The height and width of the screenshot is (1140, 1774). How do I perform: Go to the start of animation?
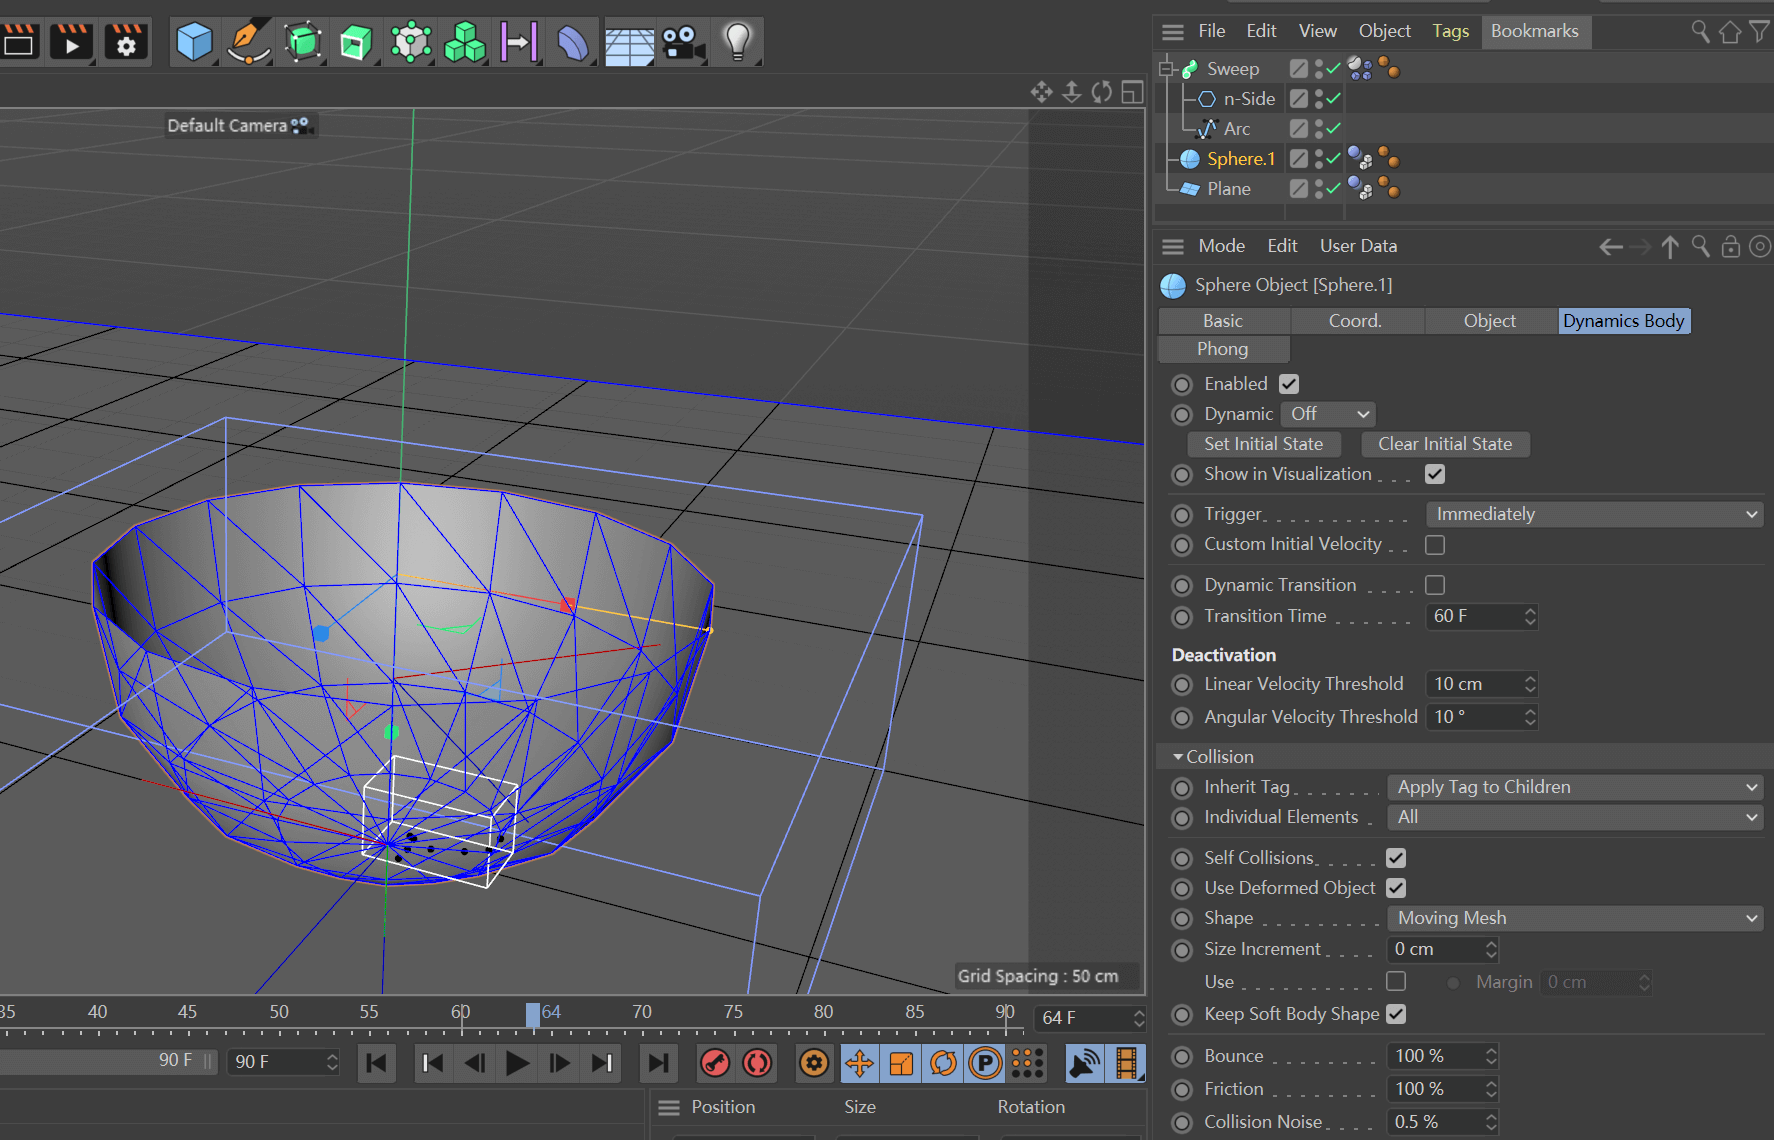tap(377, 1063)
